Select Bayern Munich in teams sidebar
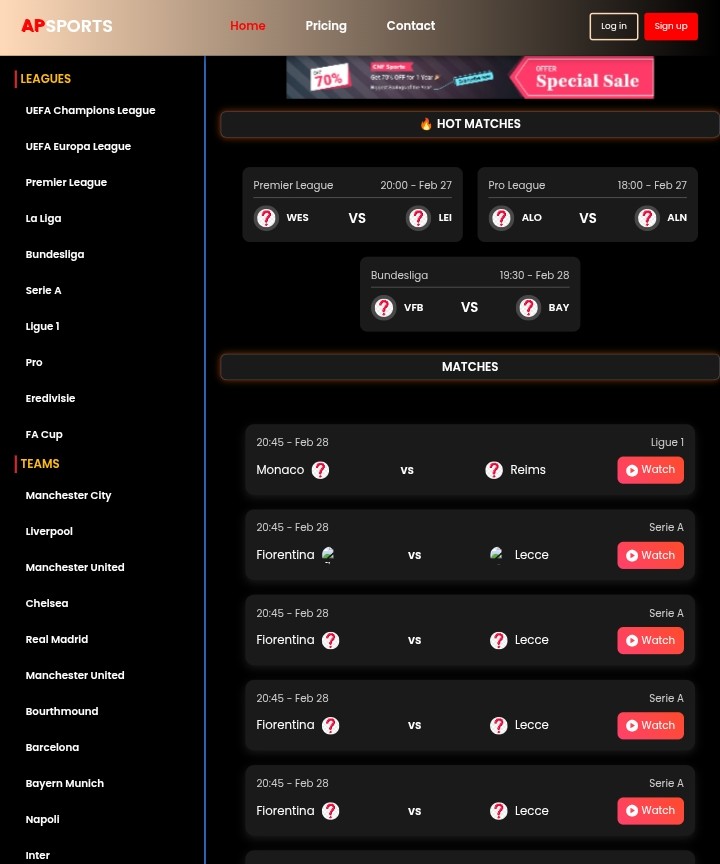 click(x=64, y=784)
